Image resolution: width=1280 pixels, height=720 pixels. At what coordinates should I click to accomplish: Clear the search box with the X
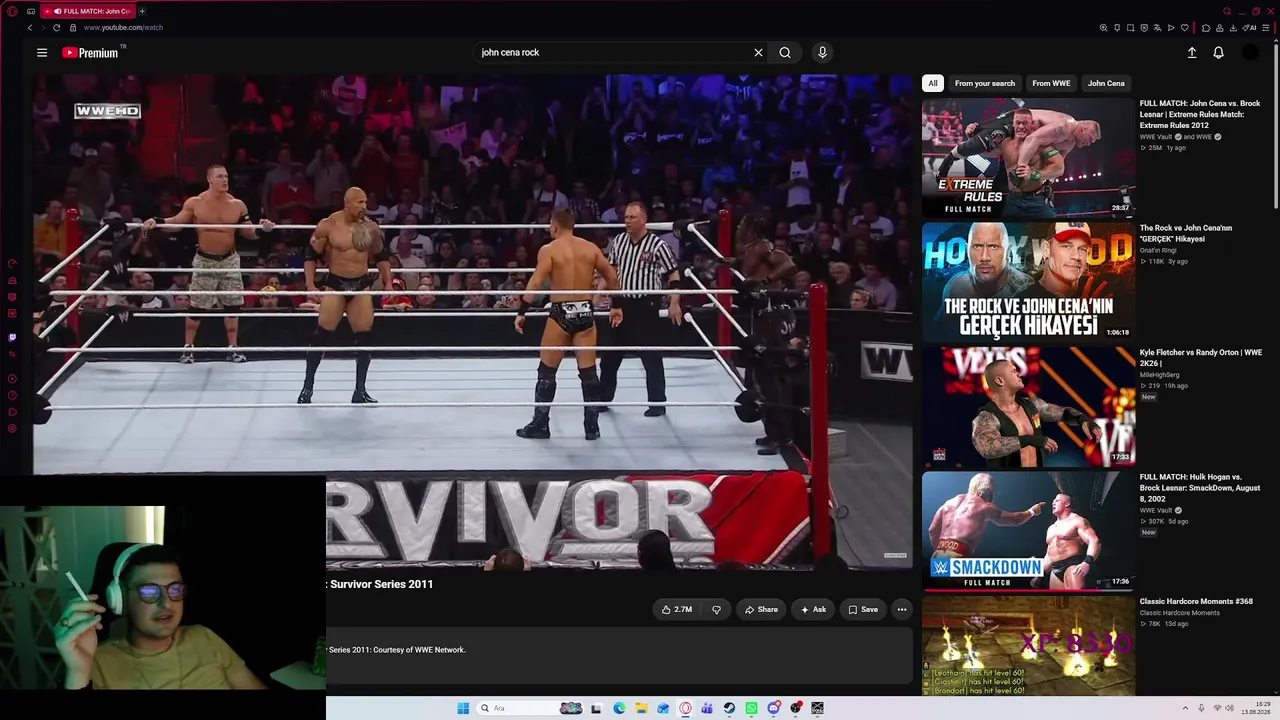(x=758, y=53)
